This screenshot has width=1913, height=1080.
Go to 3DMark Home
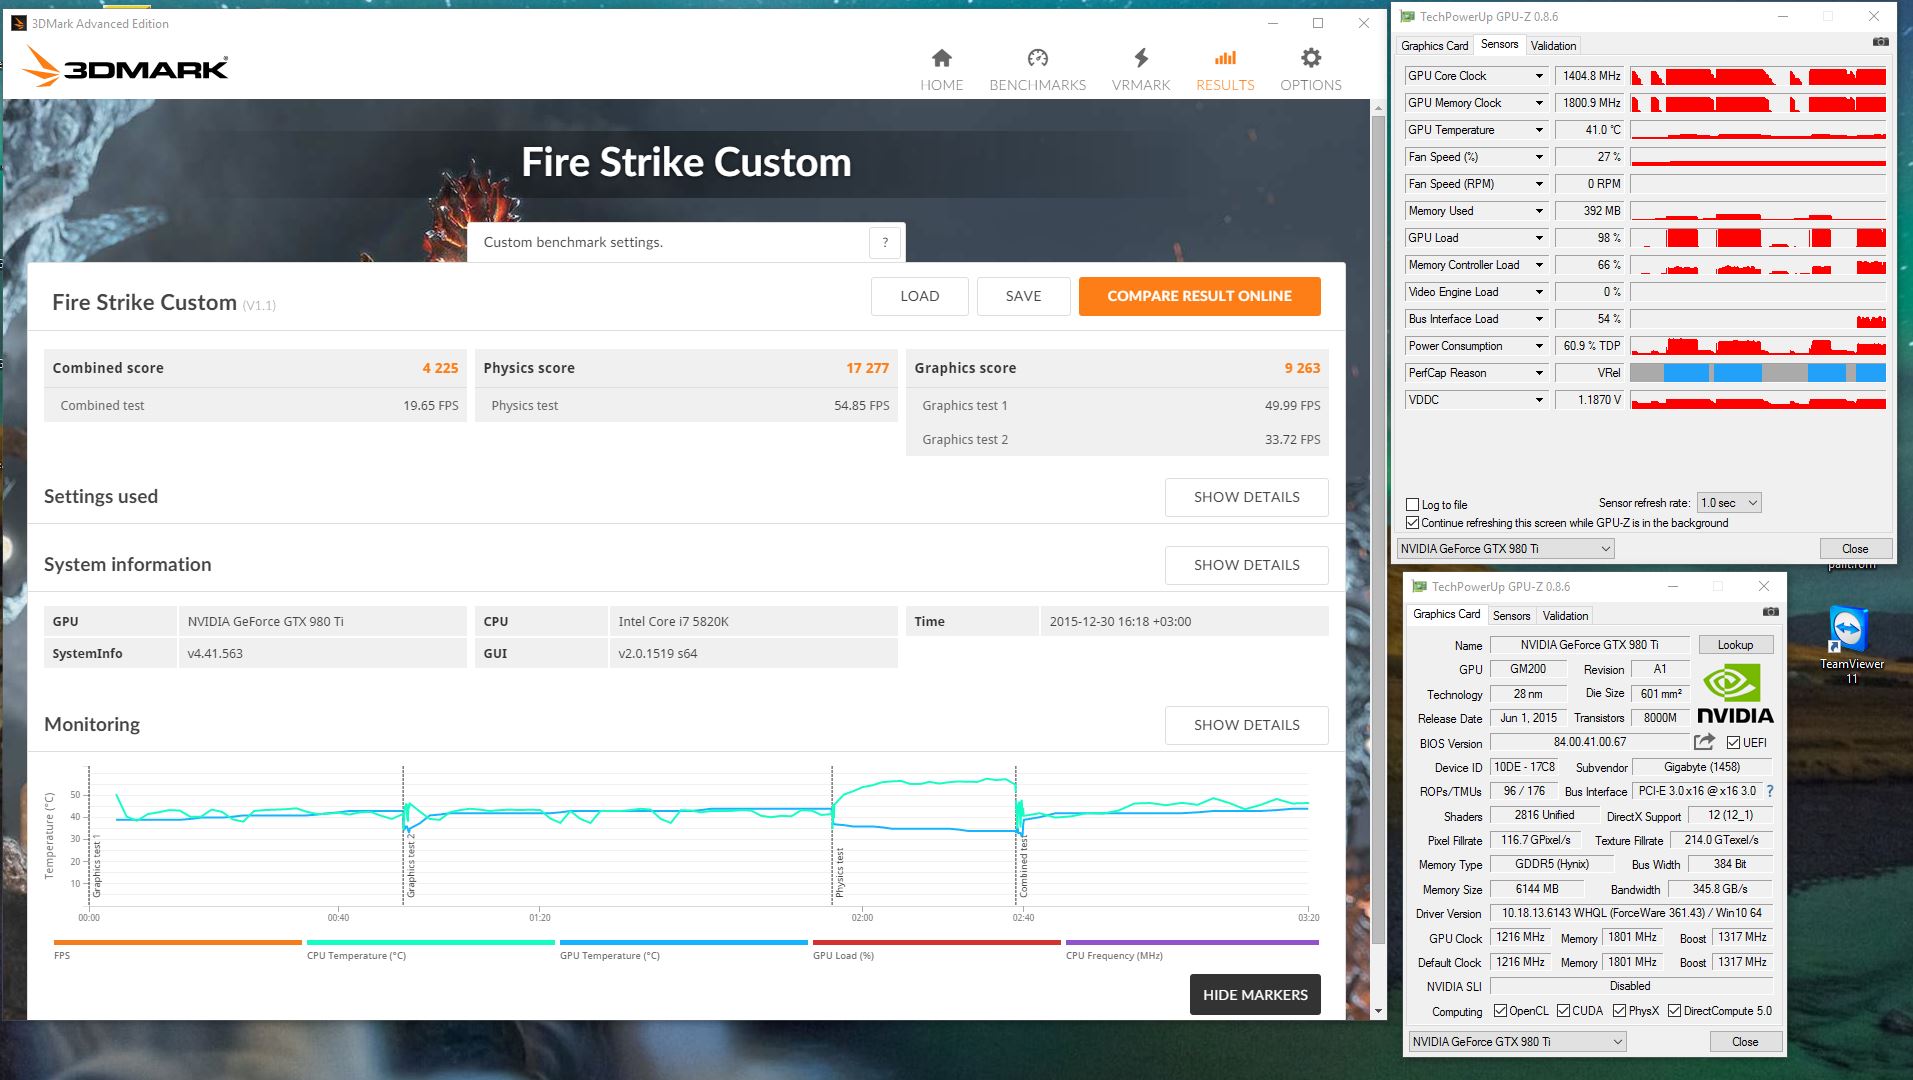click(941, 70)
